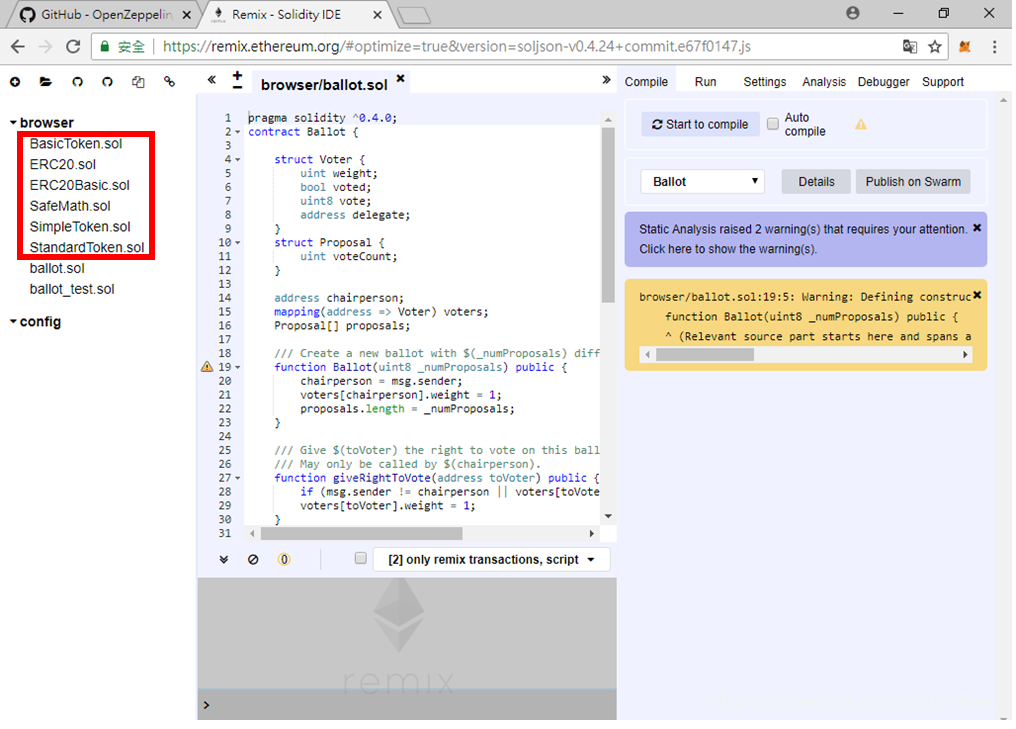This screenshot has width=1016, height=729.
Task: Open the Settings tab
Action: [765, 82]
